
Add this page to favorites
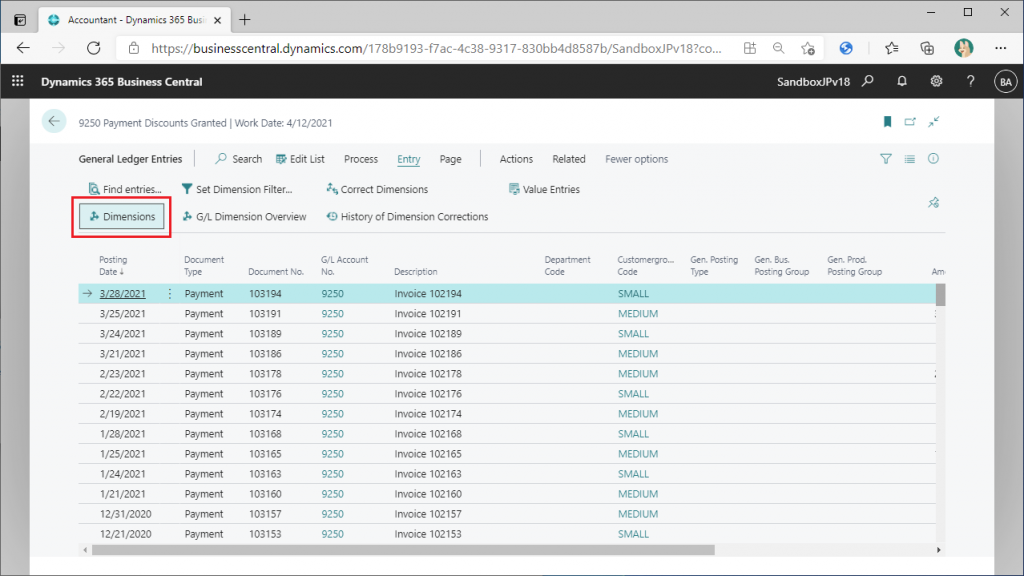click(x=808, y=48)
